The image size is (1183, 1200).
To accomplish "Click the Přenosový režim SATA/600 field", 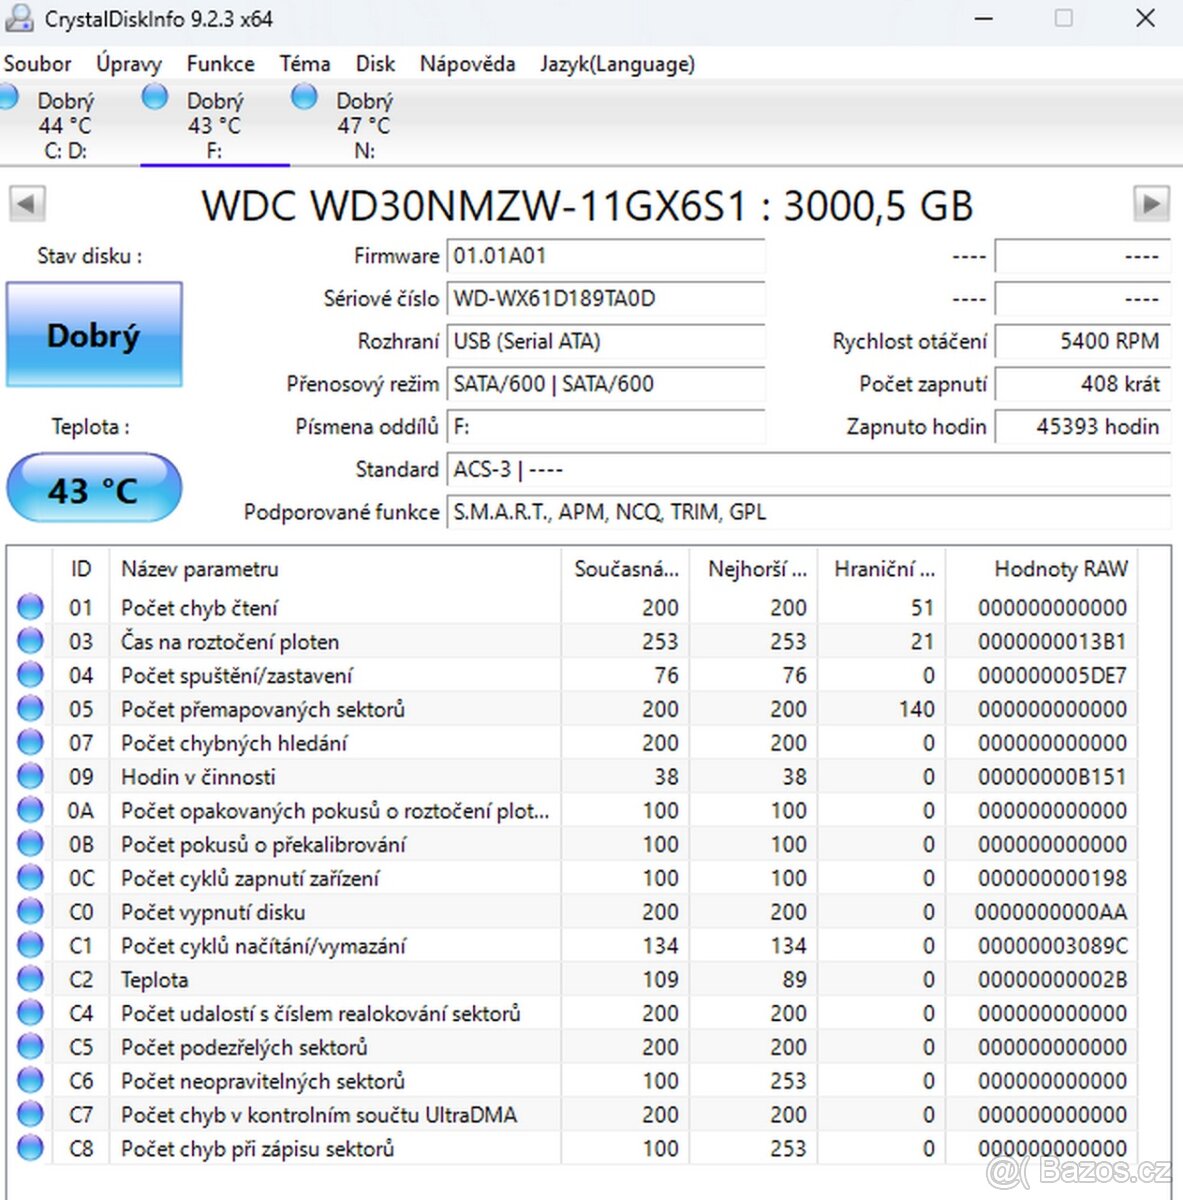I will [606, 384].
